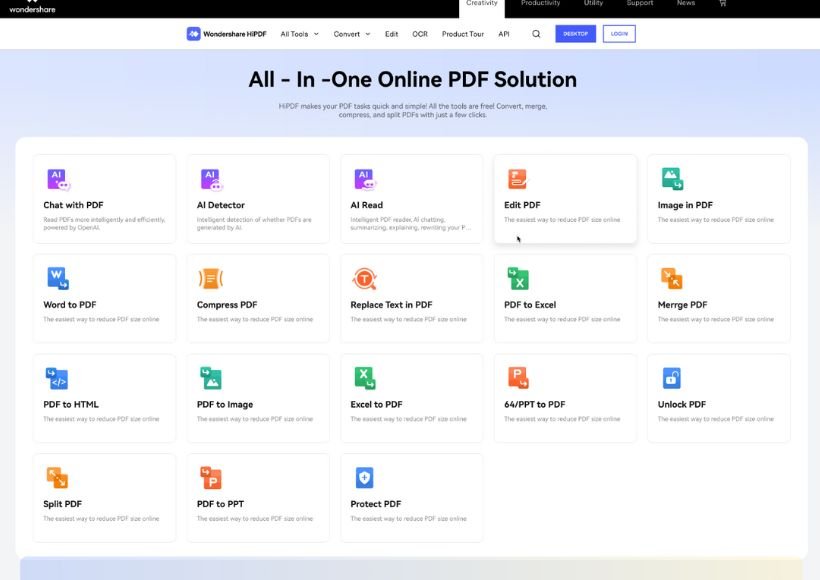Click the Excel to PDF icon
This screenshot has width=820, height=580.
click(365, 378)
